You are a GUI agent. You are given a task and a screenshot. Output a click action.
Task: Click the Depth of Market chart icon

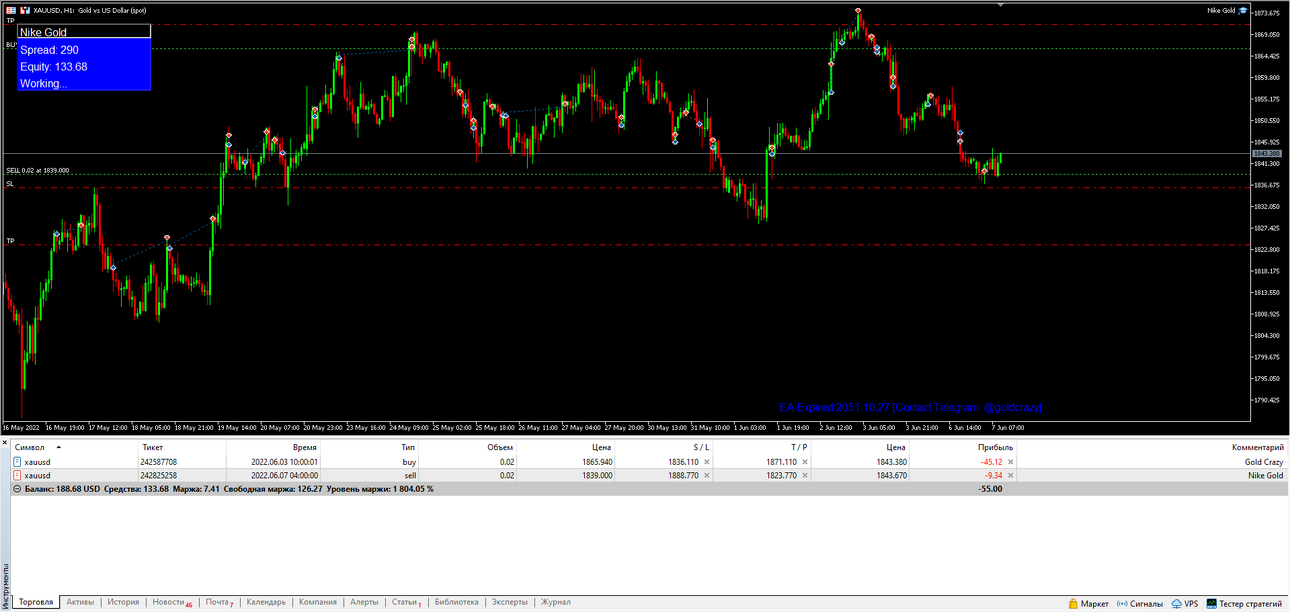point(25,10)
